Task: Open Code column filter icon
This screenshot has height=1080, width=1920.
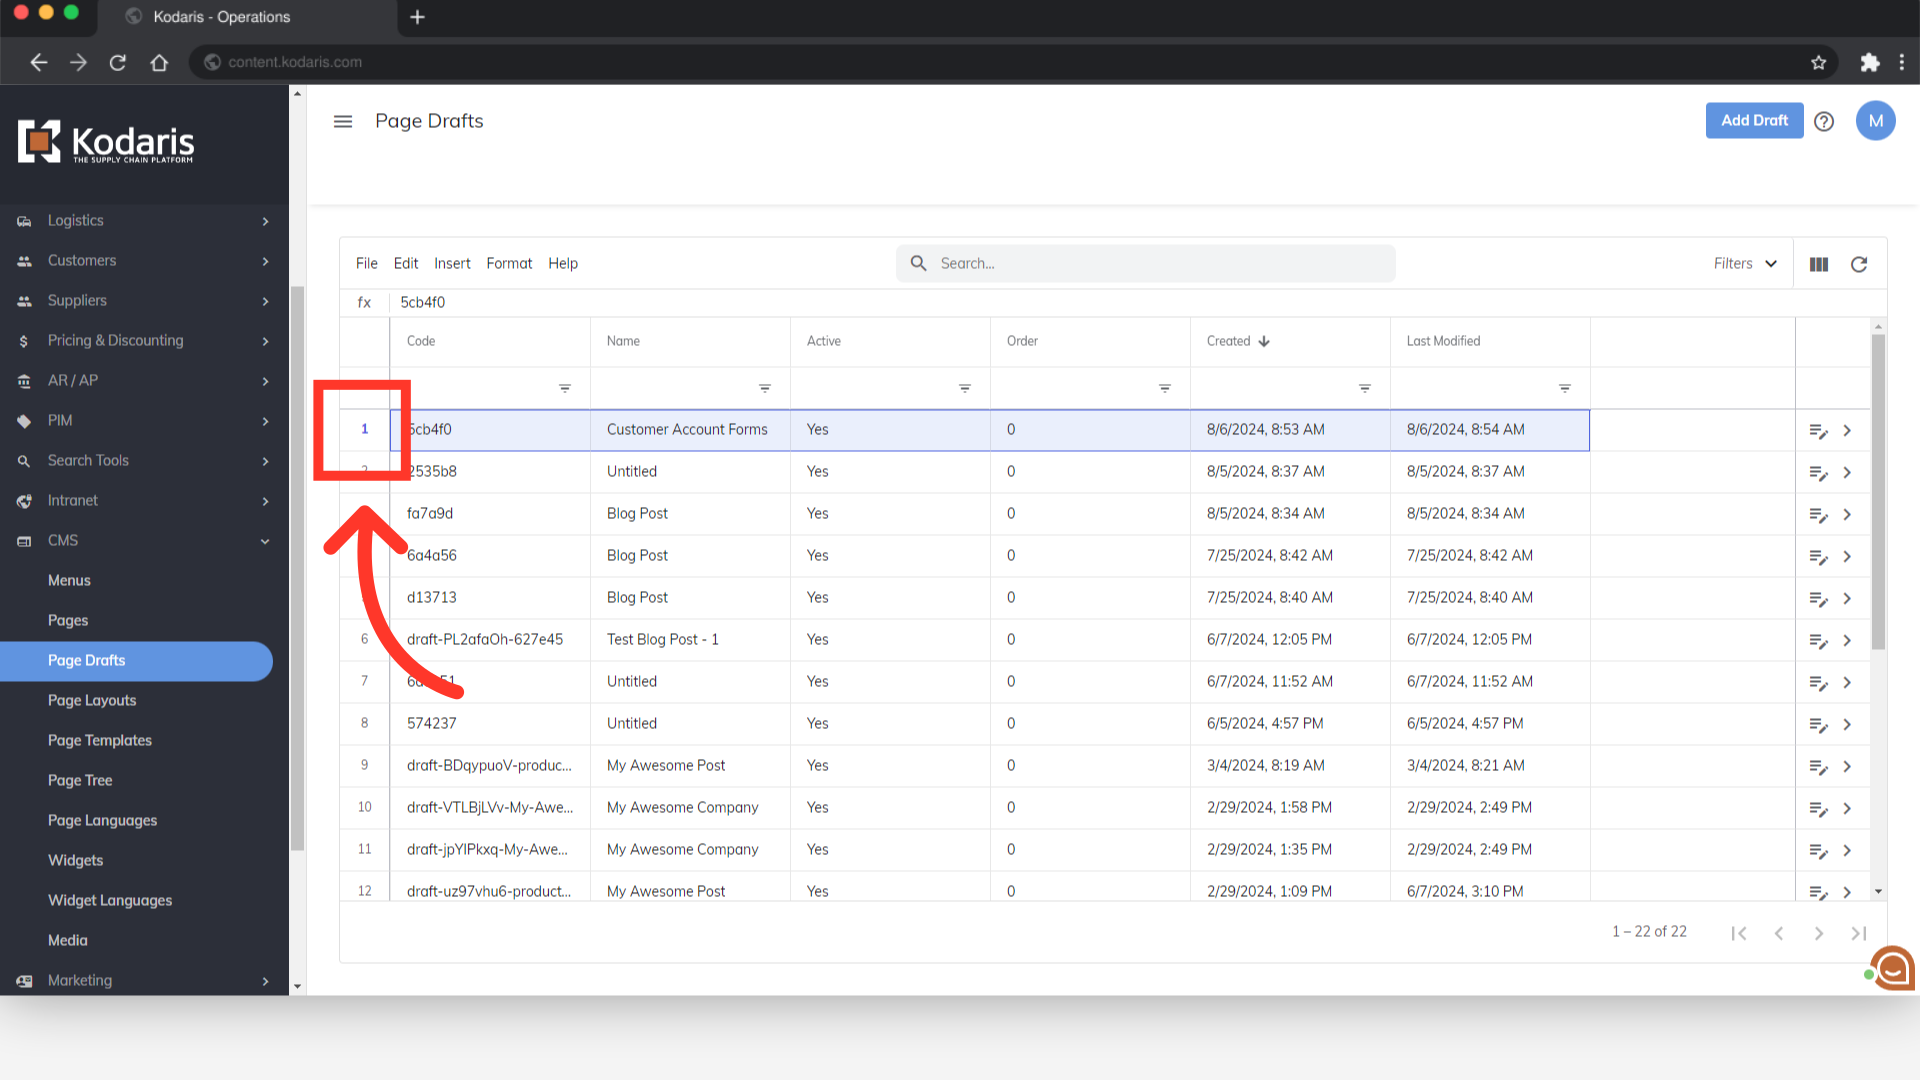Action: coord(565,388)
